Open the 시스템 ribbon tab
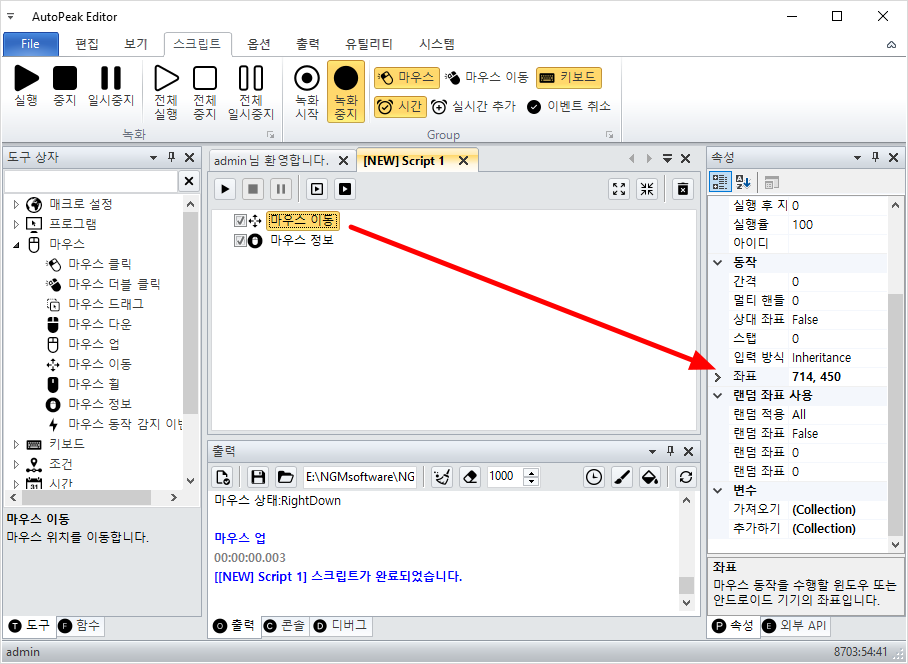This screenshot has height=664, width=908. coord(437,44)
